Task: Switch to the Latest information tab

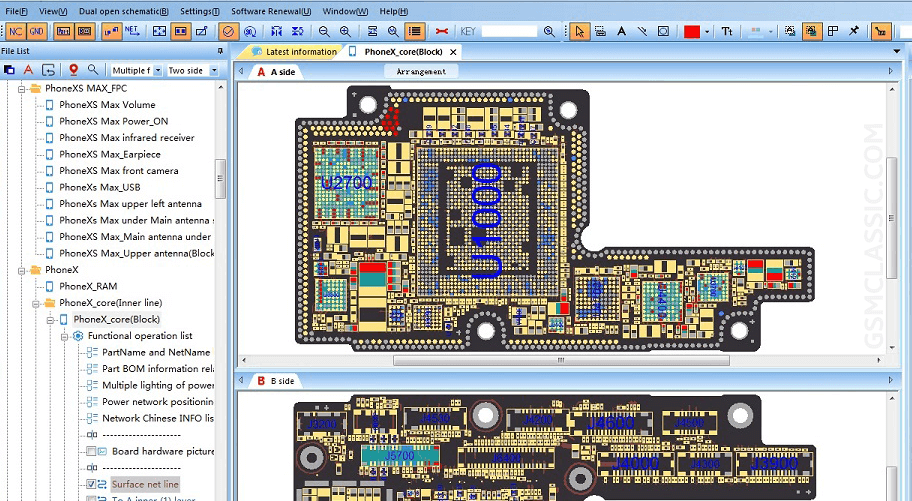Action: [294, 52]
